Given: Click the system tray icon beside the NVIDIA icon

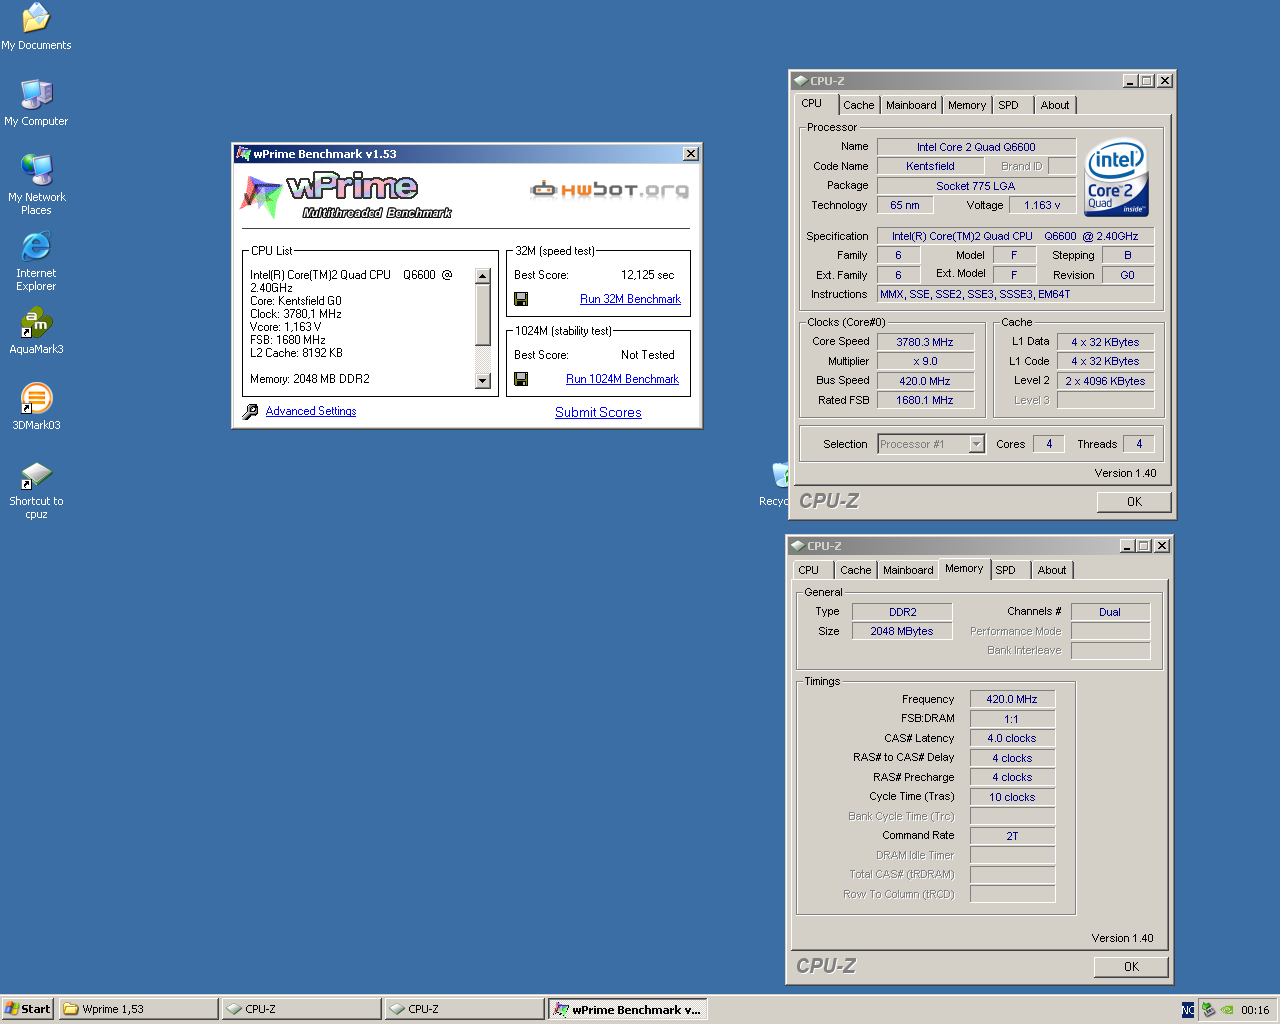Looking at the screenshot, I should pos(1208,1010).
